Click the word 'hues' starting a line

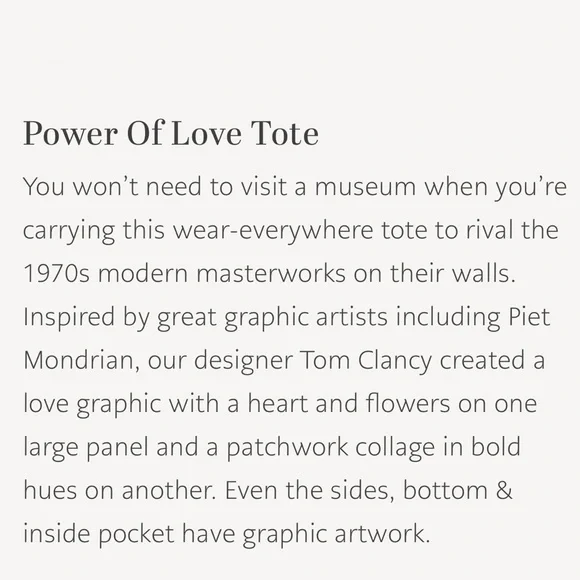(x=50, y=490)
